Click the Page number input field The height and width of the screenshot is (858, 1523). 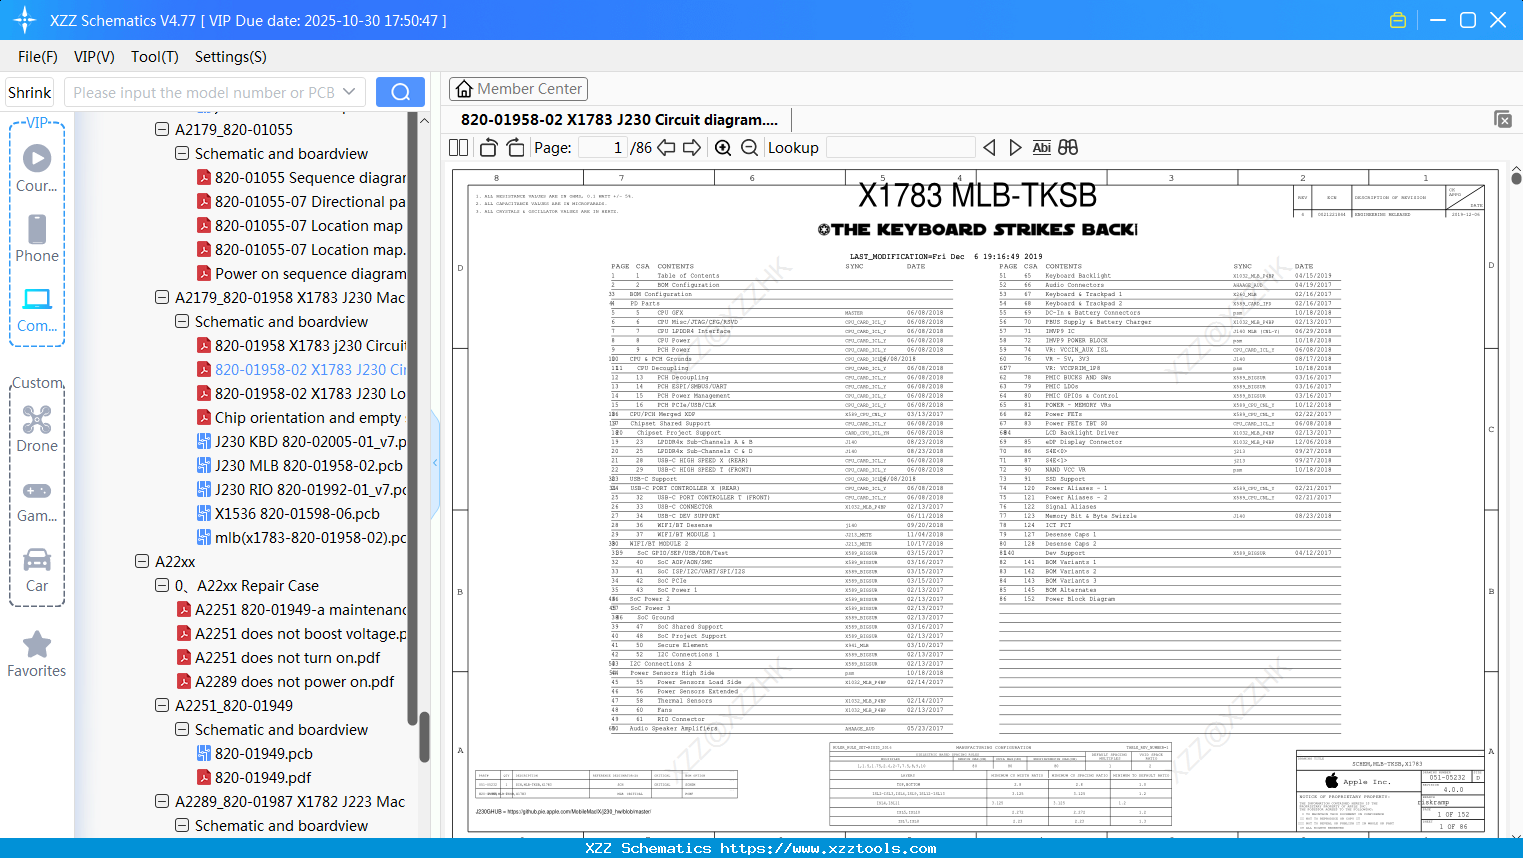point(602,148)
